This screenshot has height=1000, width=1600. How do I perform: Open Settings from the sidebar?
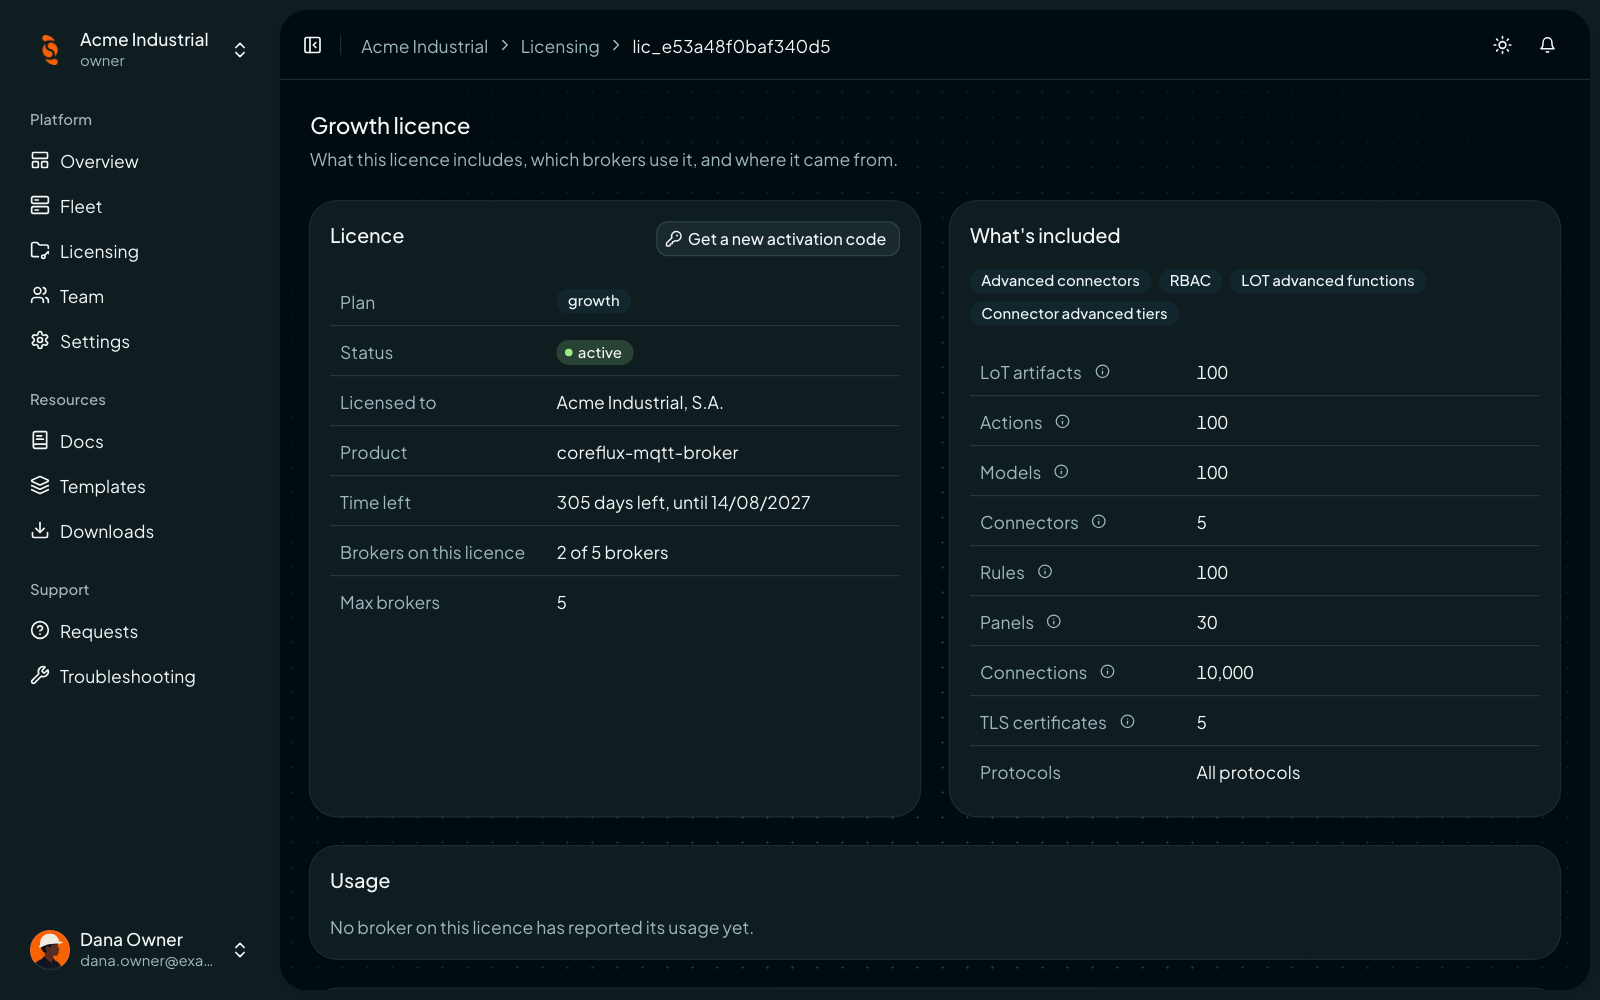click(x=140, y=341)
